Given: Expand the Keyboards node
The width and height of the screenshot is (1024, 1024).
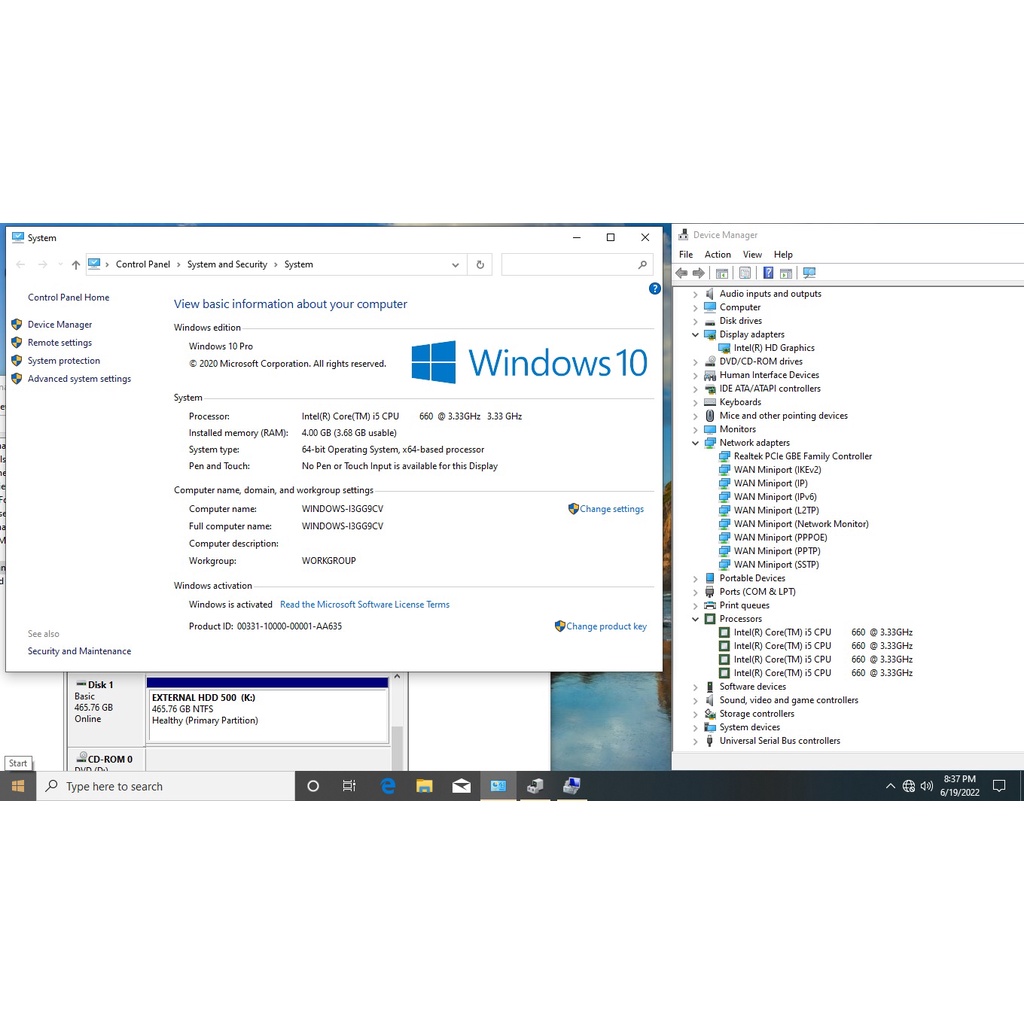Looking at the screenshot, I should point(696,402).
